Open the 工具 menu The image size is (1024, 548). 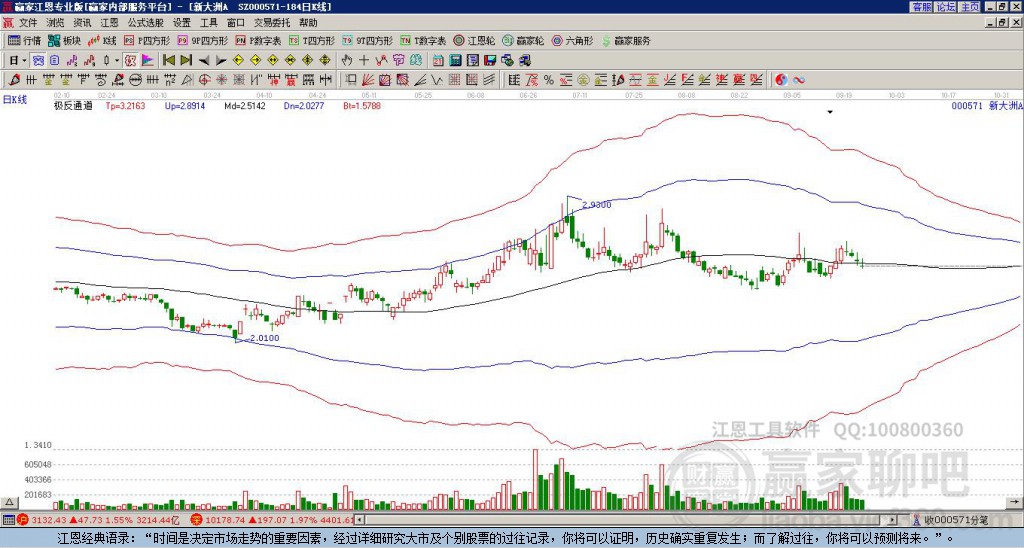208,23
